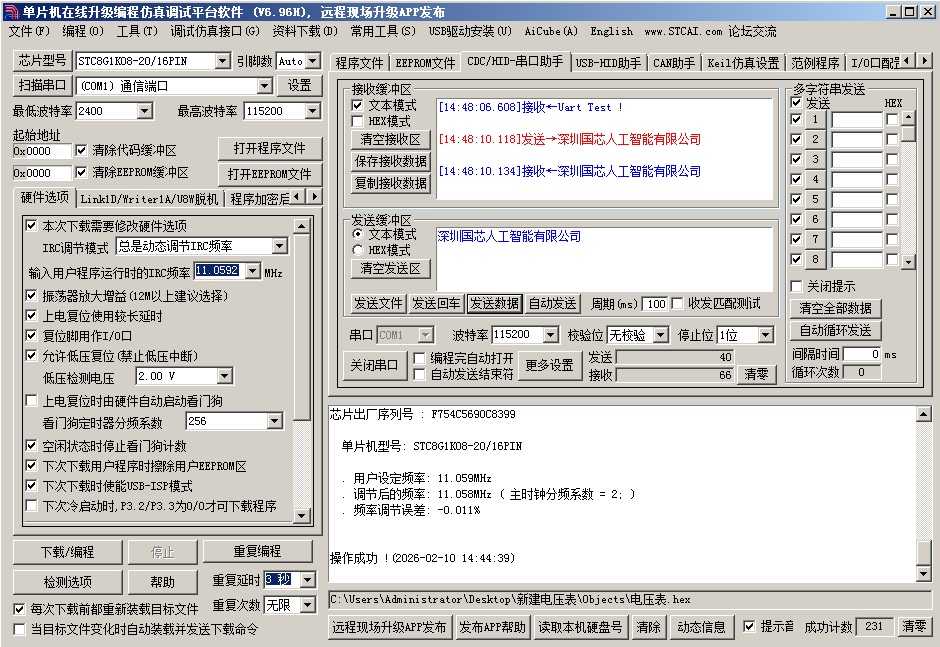Open the 调试仿真接口(G) menu
The image size is (940, 647).
tap(214, 31)
